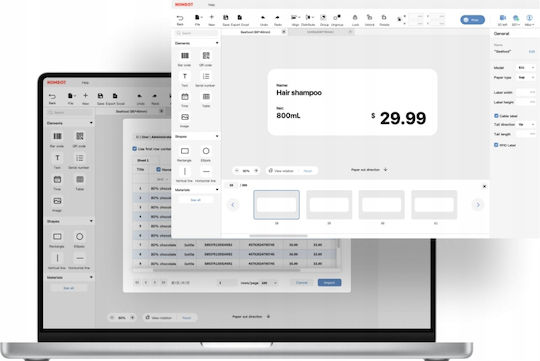Image resolution: width=540 pixels, height=361 pixels.
Task: Toggle RFID Label checkbox
Action: click(x=496, y=145)
